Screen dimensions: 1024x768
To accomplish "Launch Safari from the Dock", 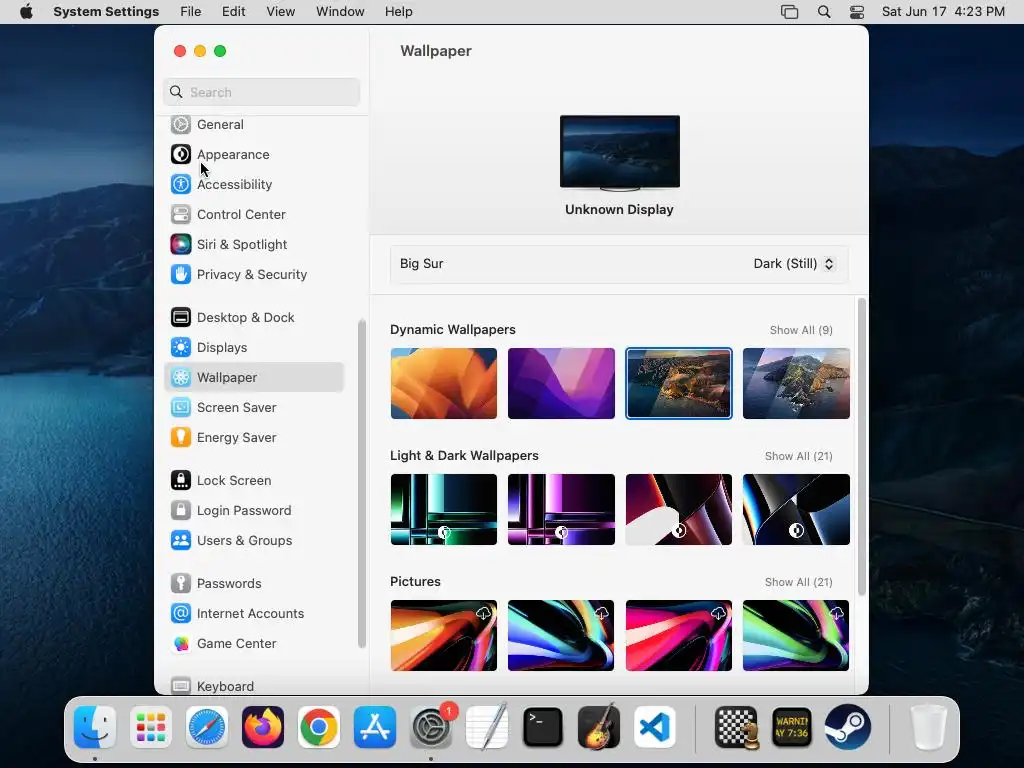I will point(207,727).
